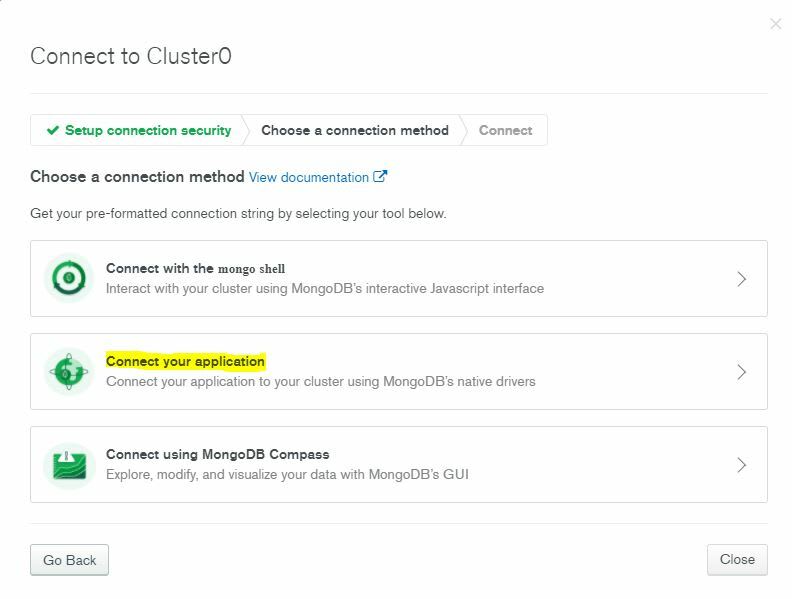Click the green checkmark in Setup connection security

pyautogui.click(x=53, y=130)
